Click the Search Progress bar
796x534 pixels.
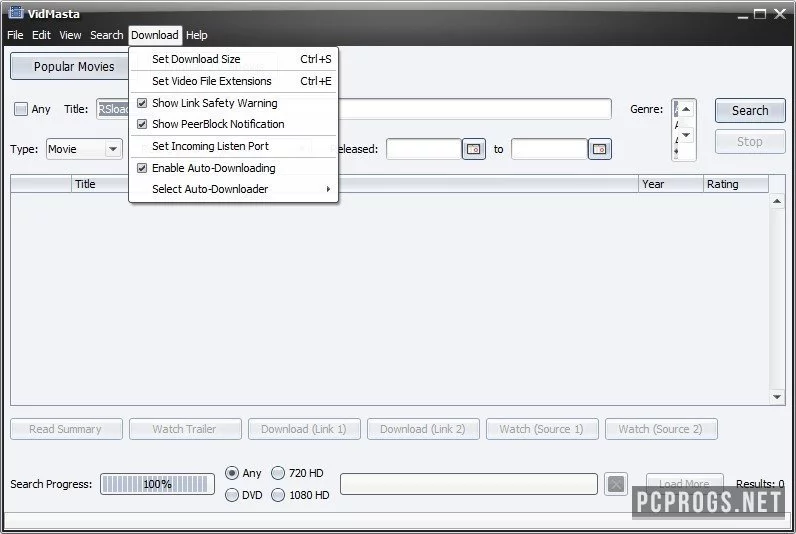[x=157, y=484]
